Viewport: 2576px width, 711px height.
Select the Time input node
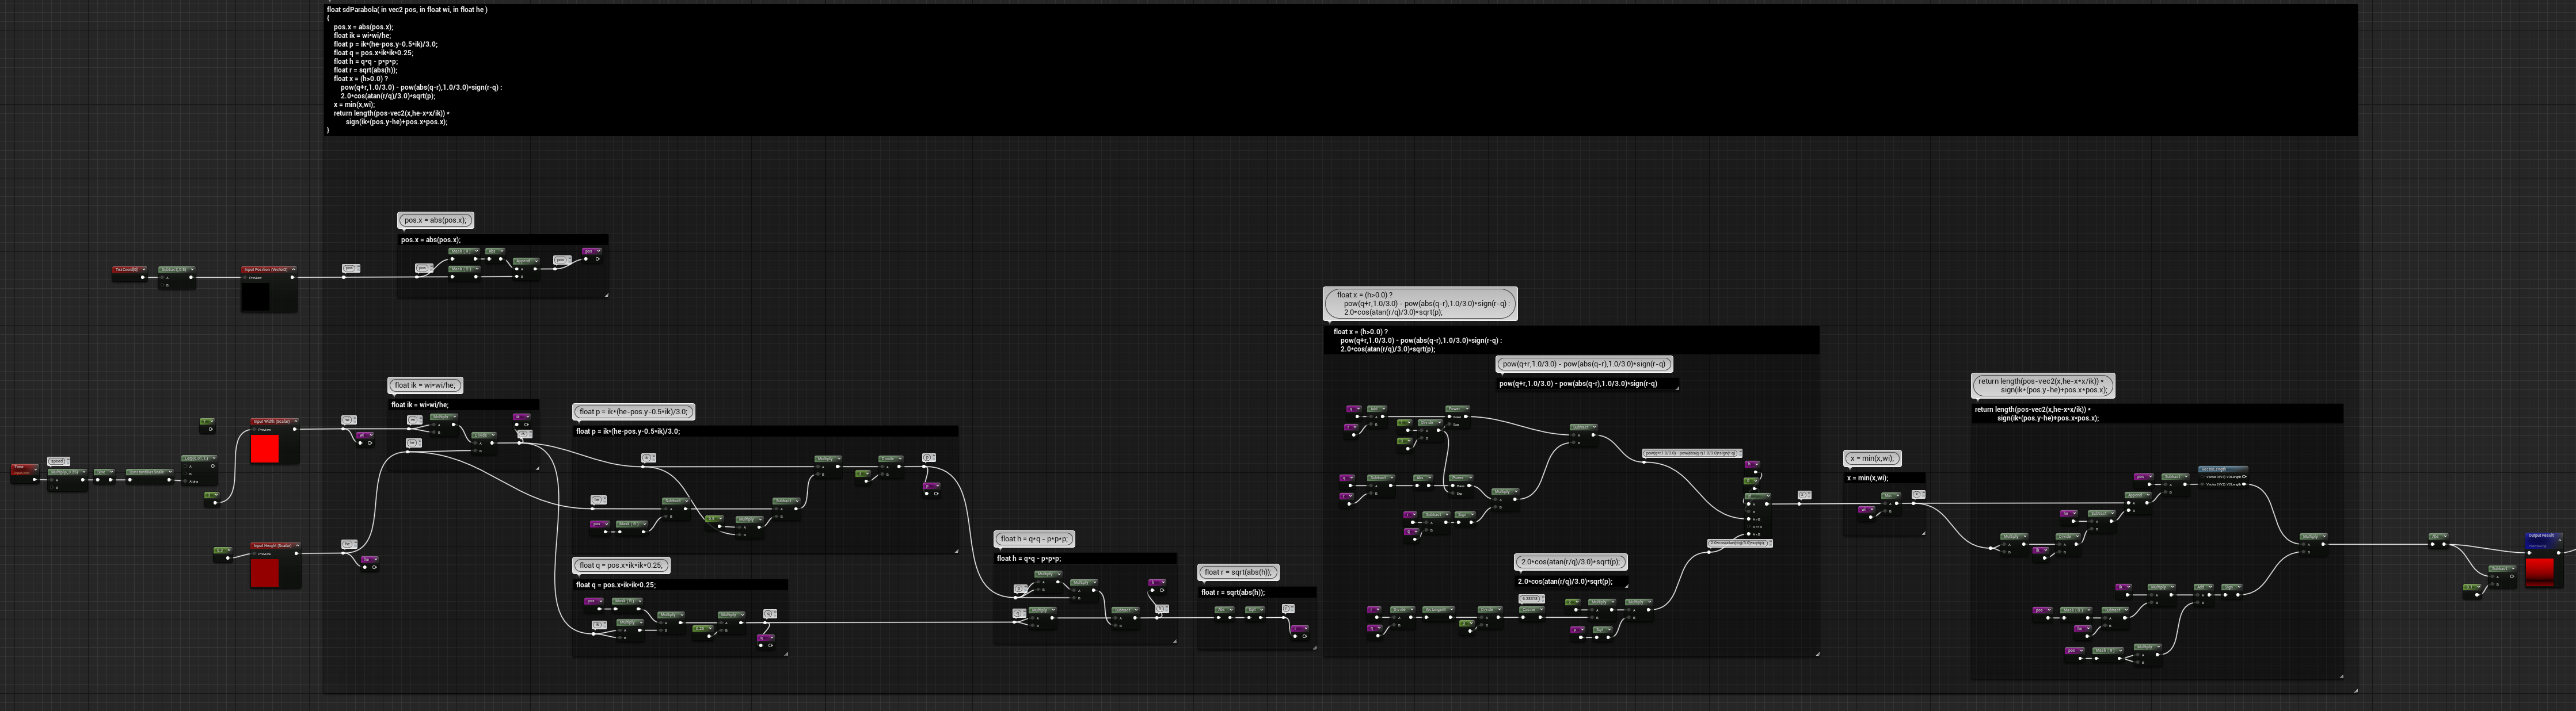pos(25,474)
